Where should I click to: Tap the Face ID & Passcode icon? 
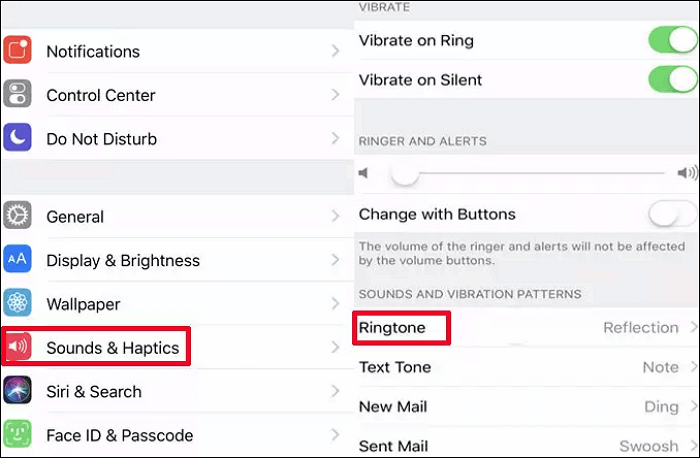click(17, 435)
